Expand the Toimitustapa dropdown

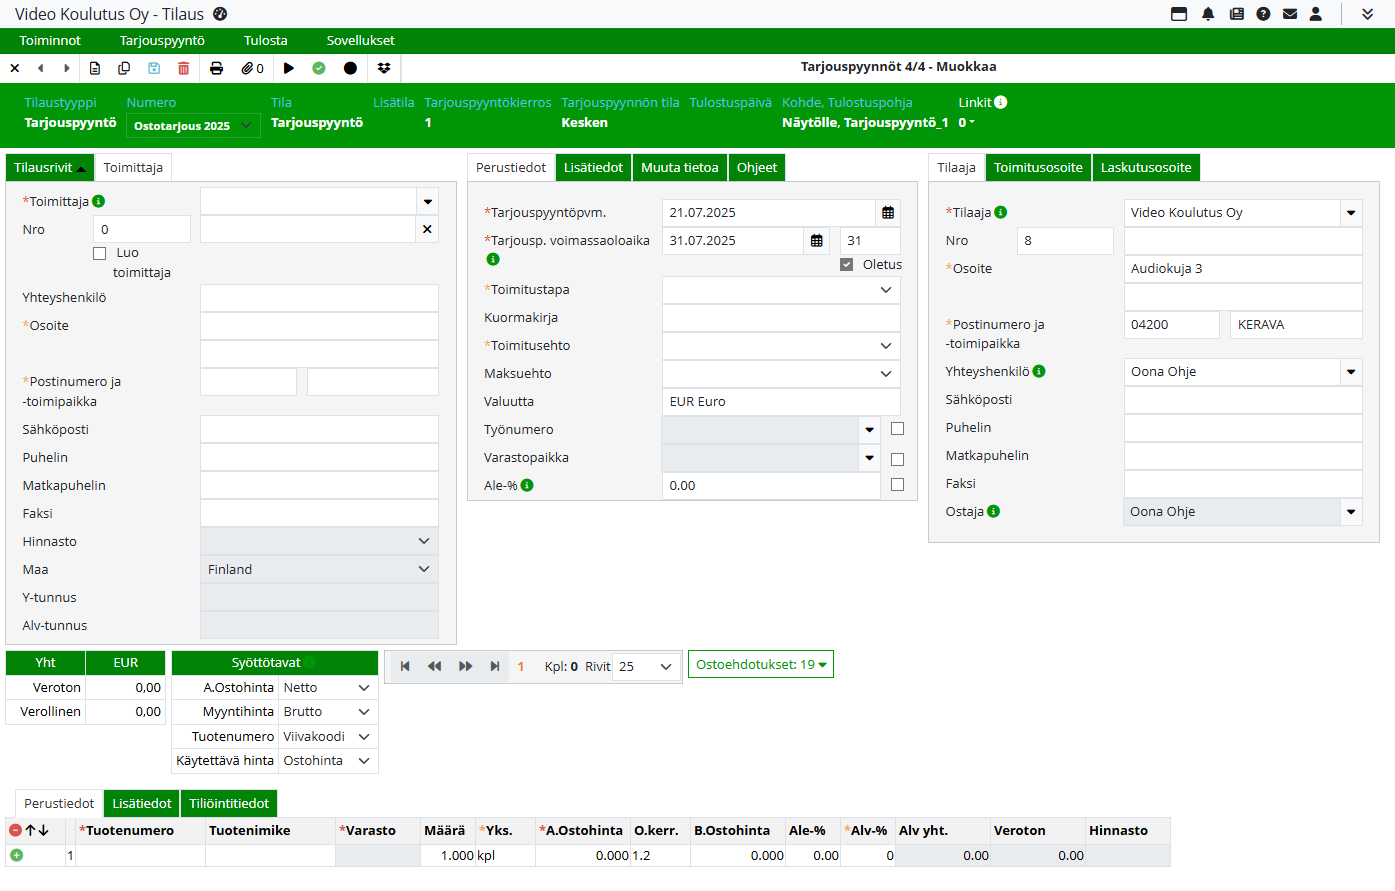pyautogui.click(x=885, y=290)
